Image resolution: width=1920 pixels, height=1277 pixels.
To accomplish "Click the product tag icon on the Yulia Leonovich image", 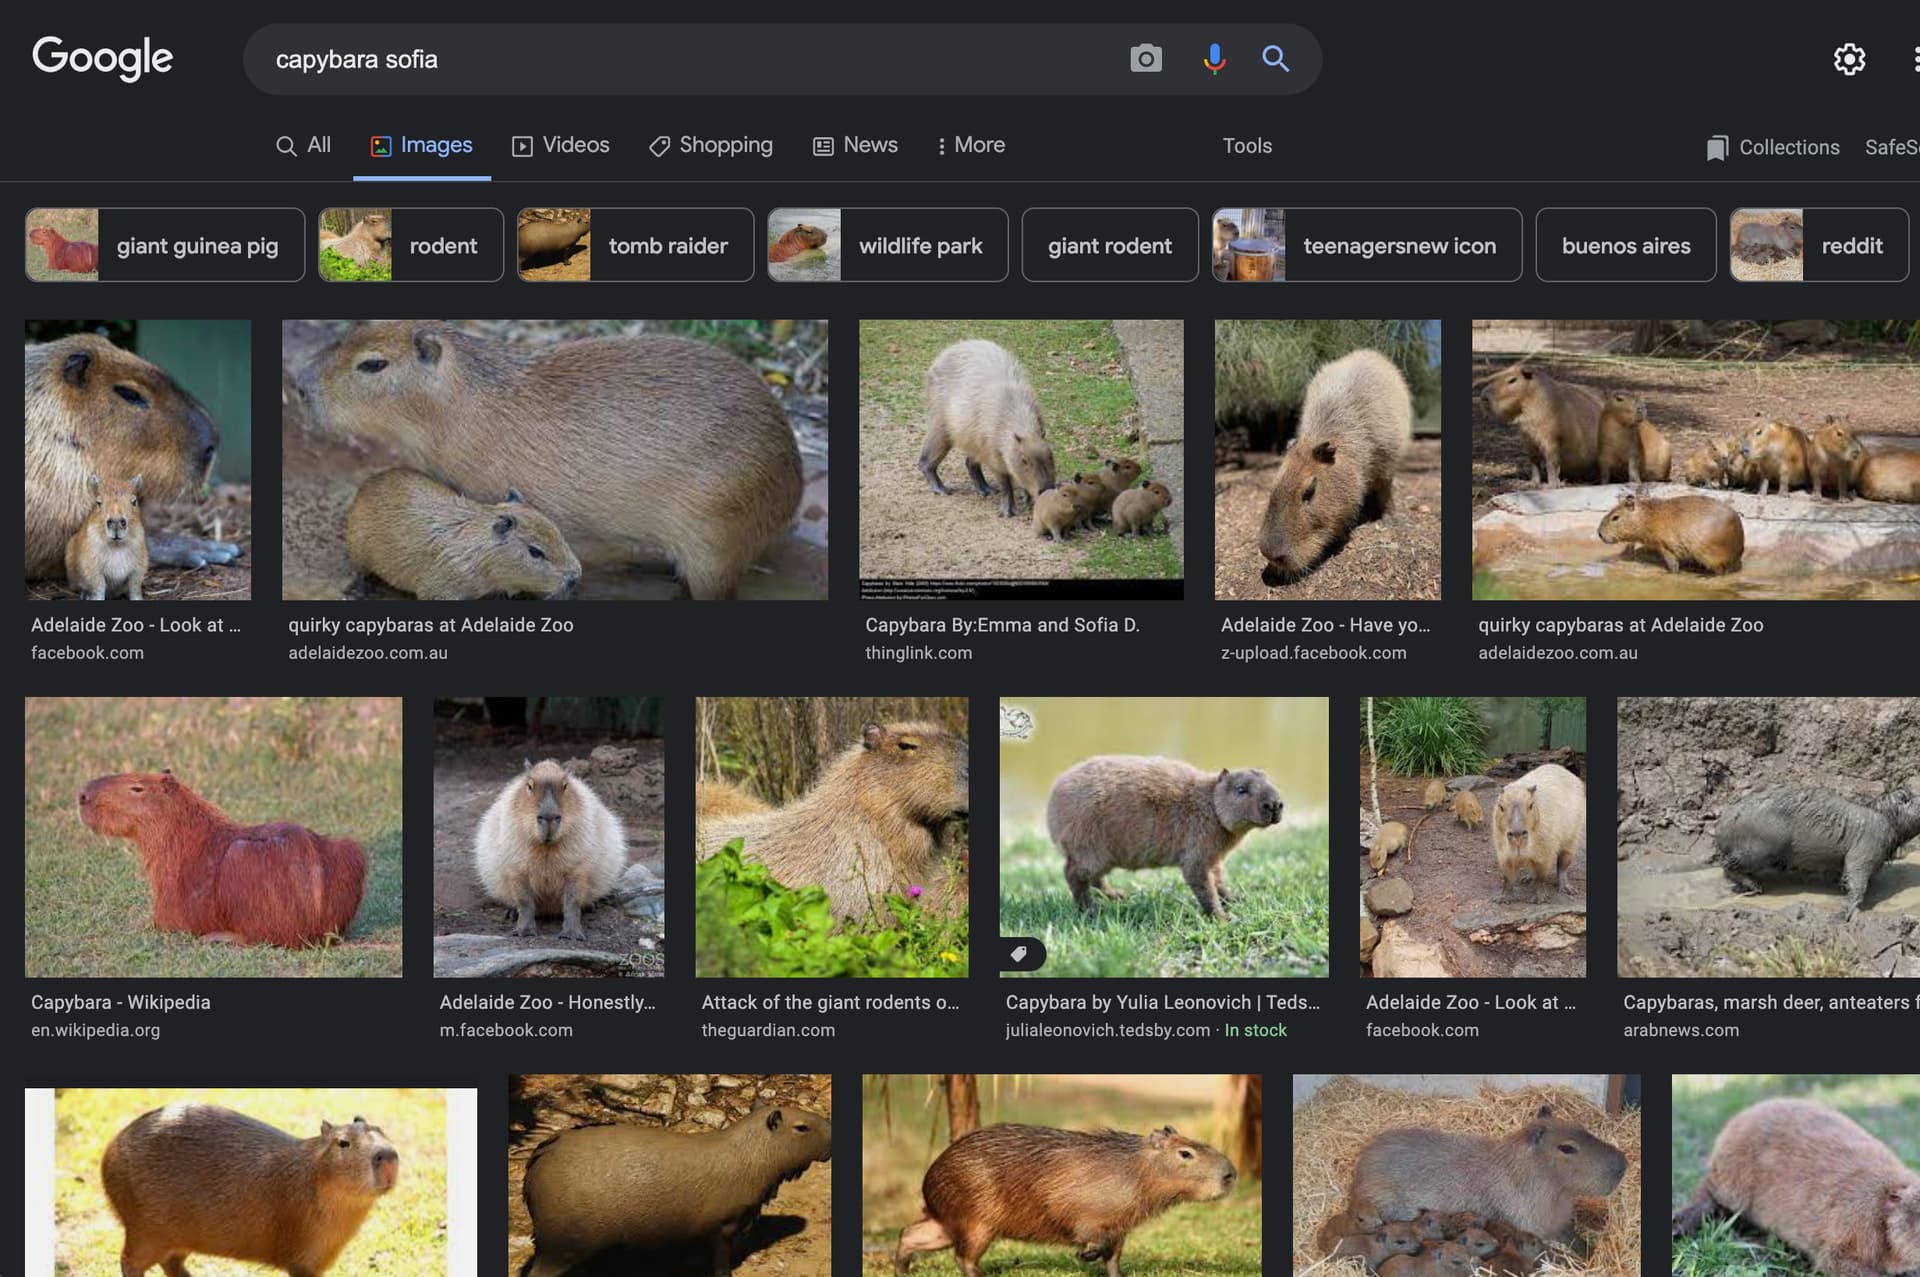I will (1019, 954).
